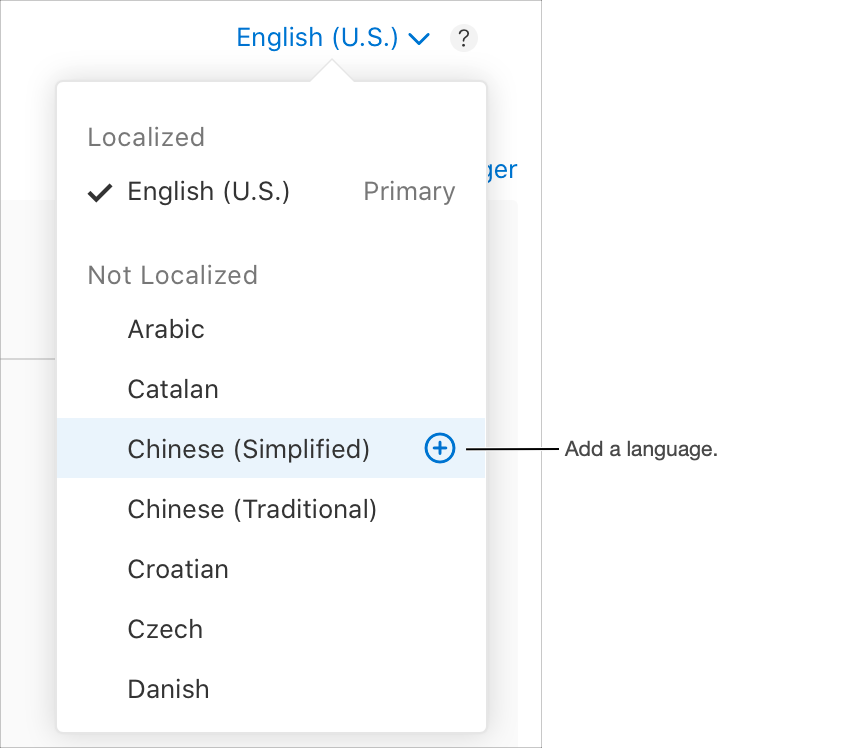Viewport: 850px width, 748px height.
Task: Click the partially hidden blue link
Action: (x=502, y=171)
